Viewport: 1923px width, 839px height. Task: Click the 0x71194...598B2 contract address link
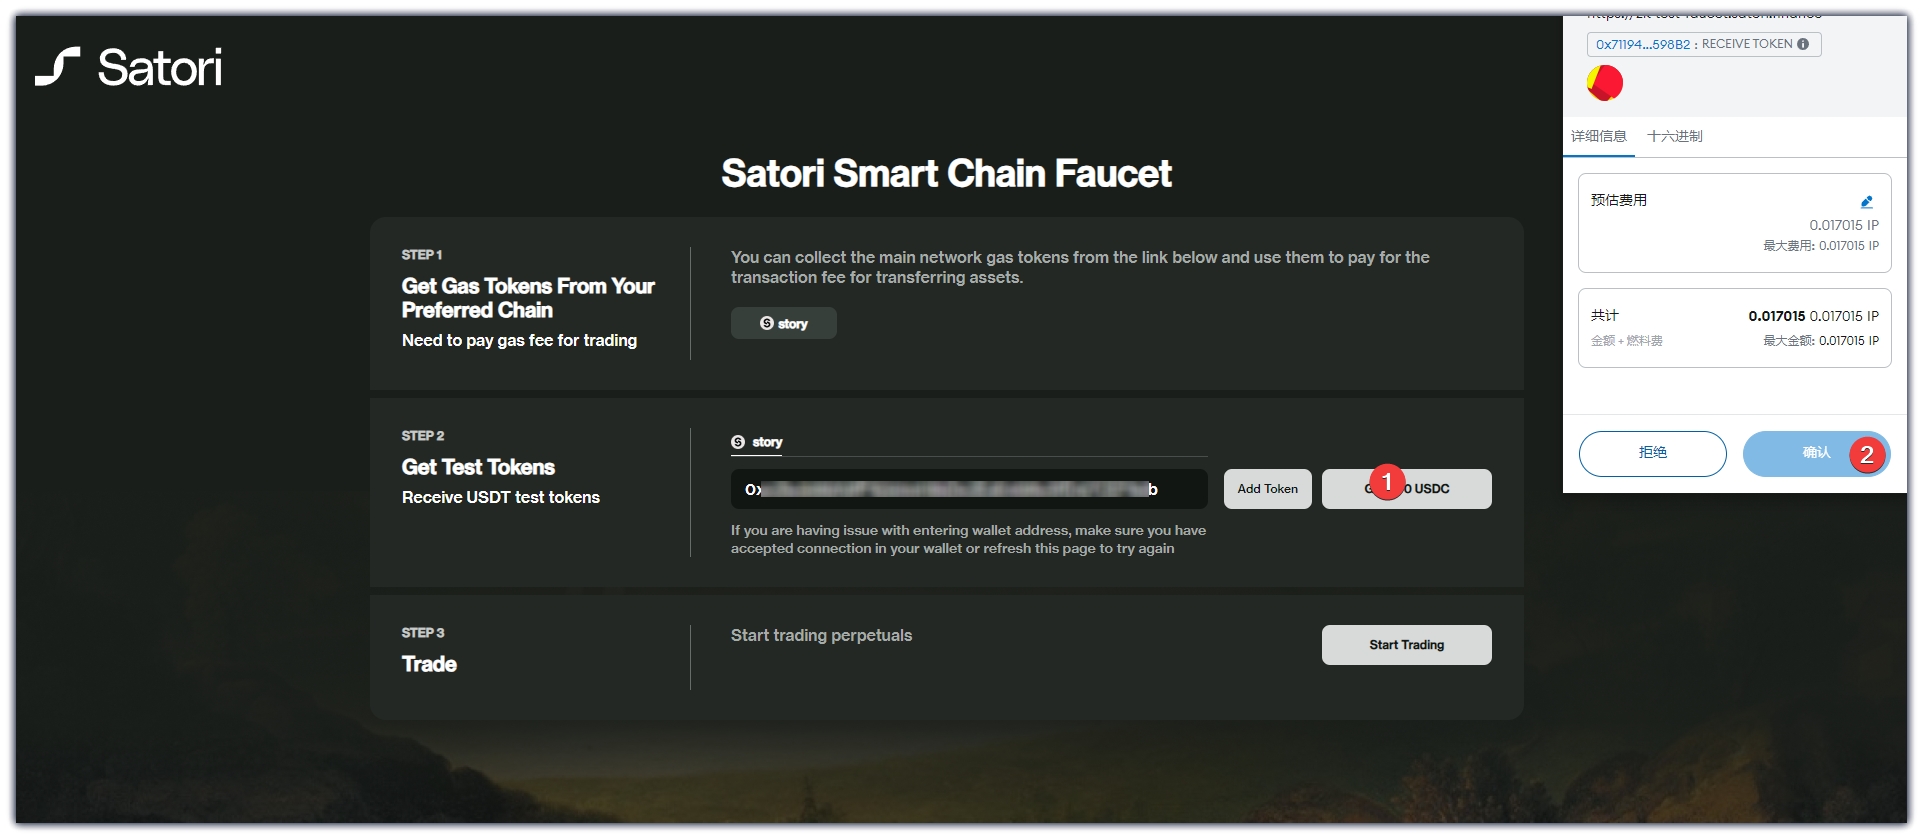click(1642, 44)
